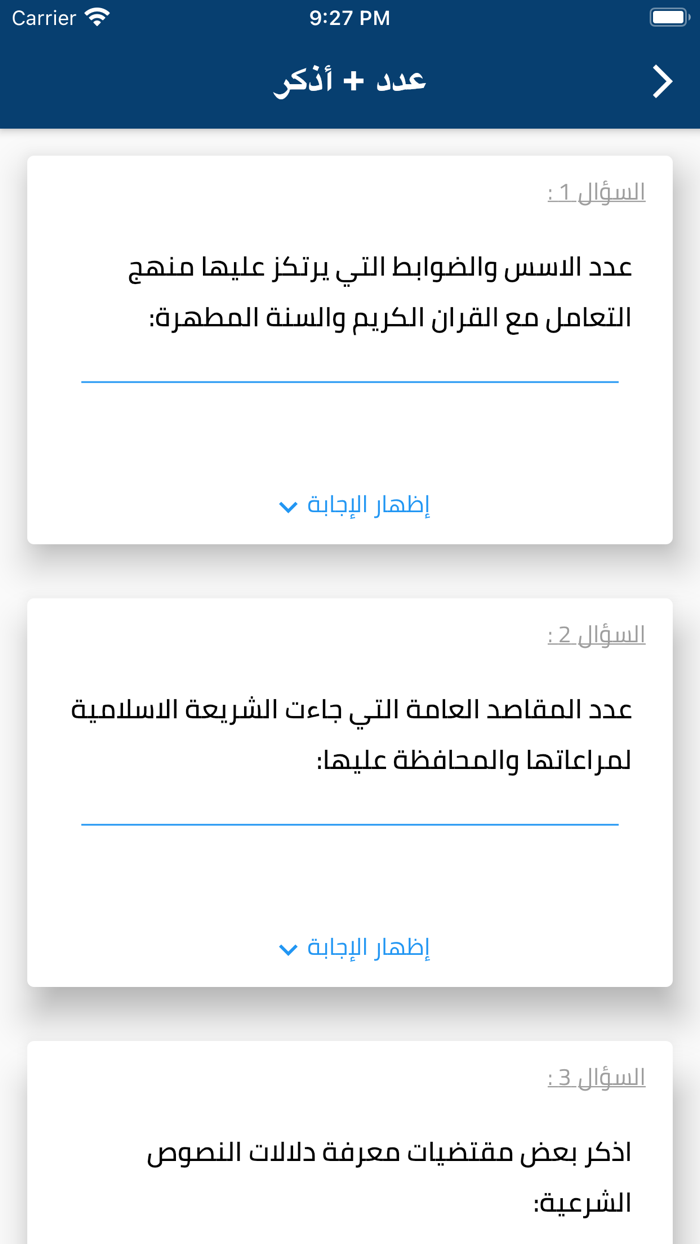Tap the chevron next to إظهار الإجابة for question 2
The width and height of the screenshot is (700, 1244).
[288, 948]
